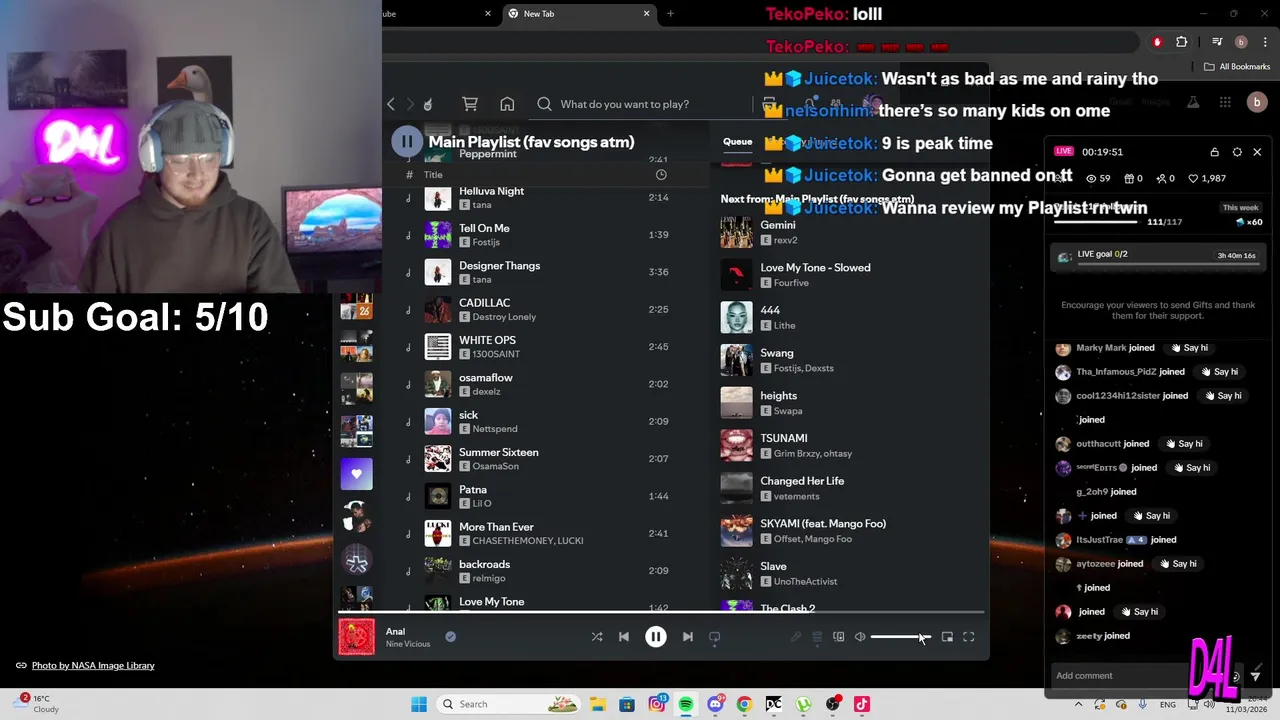
Task: Open the Google apps grid
Action: [x=1225, y=102]
